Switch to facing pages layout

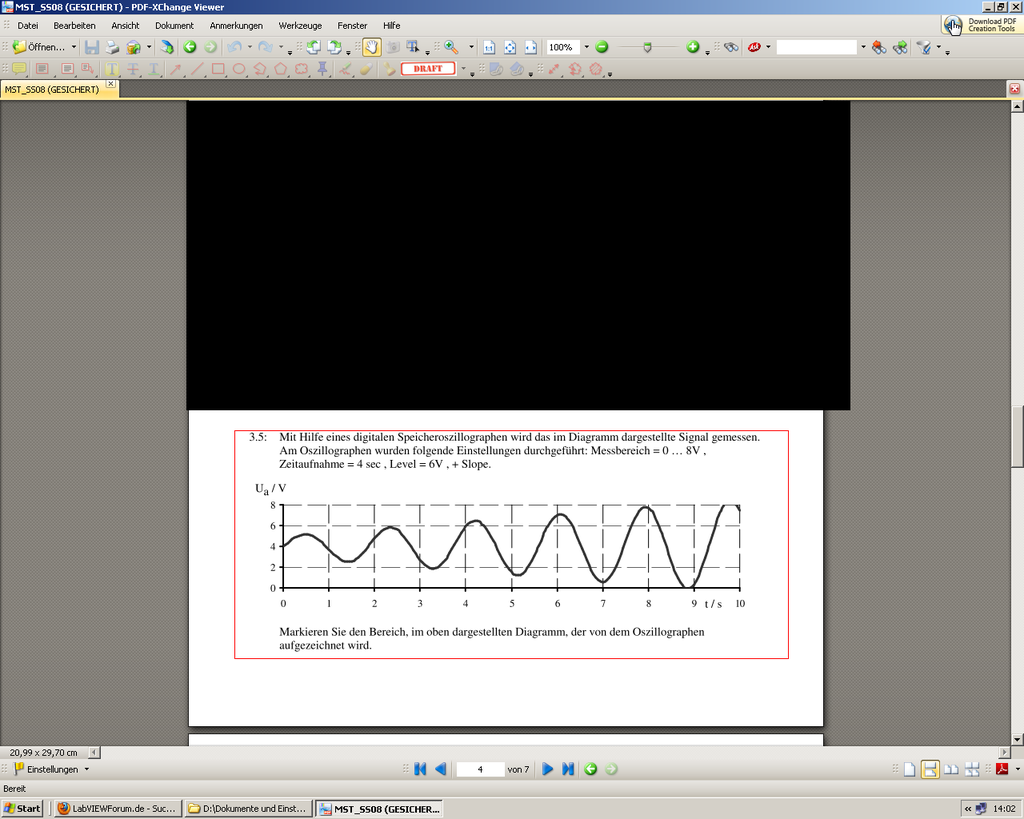pos(951,769)
